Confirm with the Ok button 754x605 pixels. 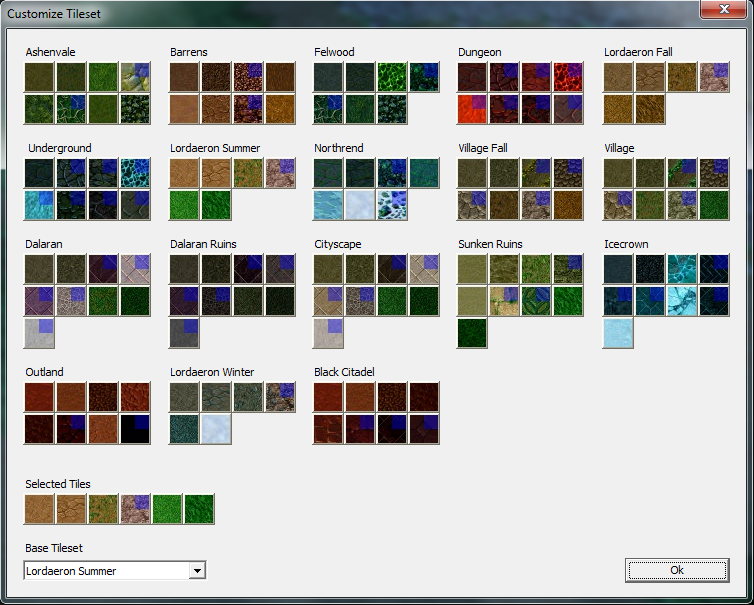(677, 570)
